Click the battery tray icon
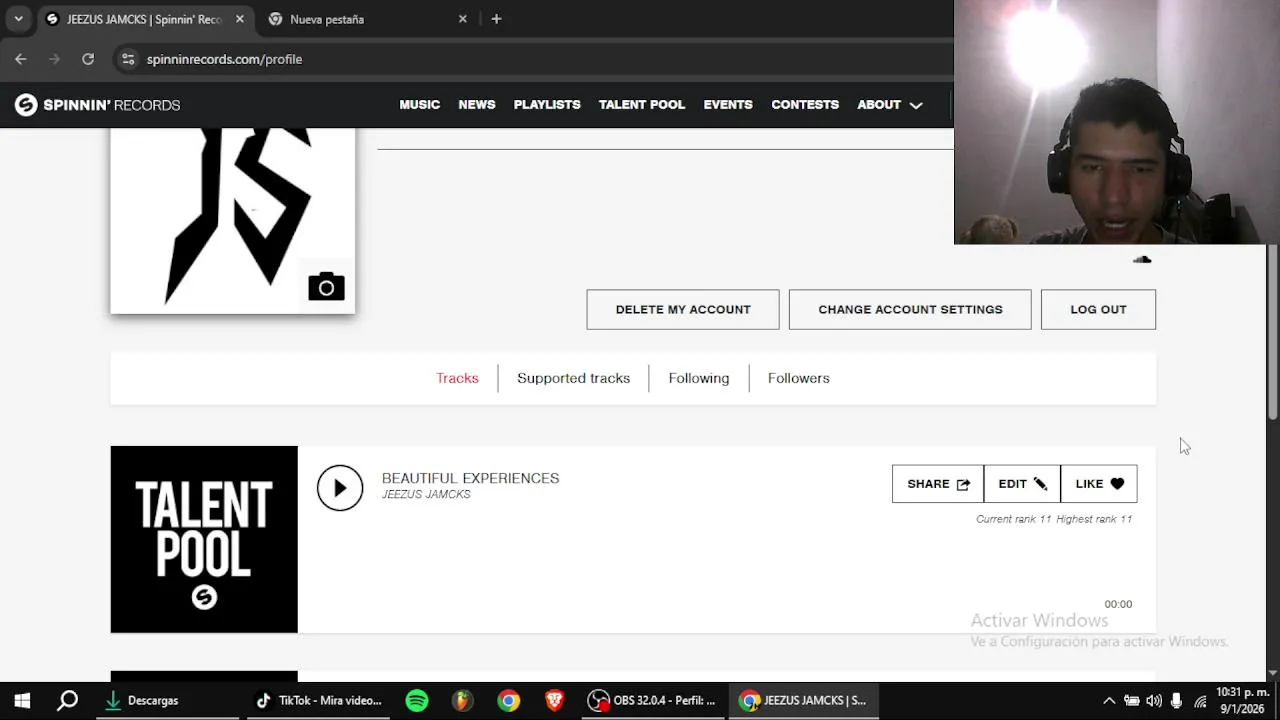The image size is (1280, 720). tap(1132, 701)
